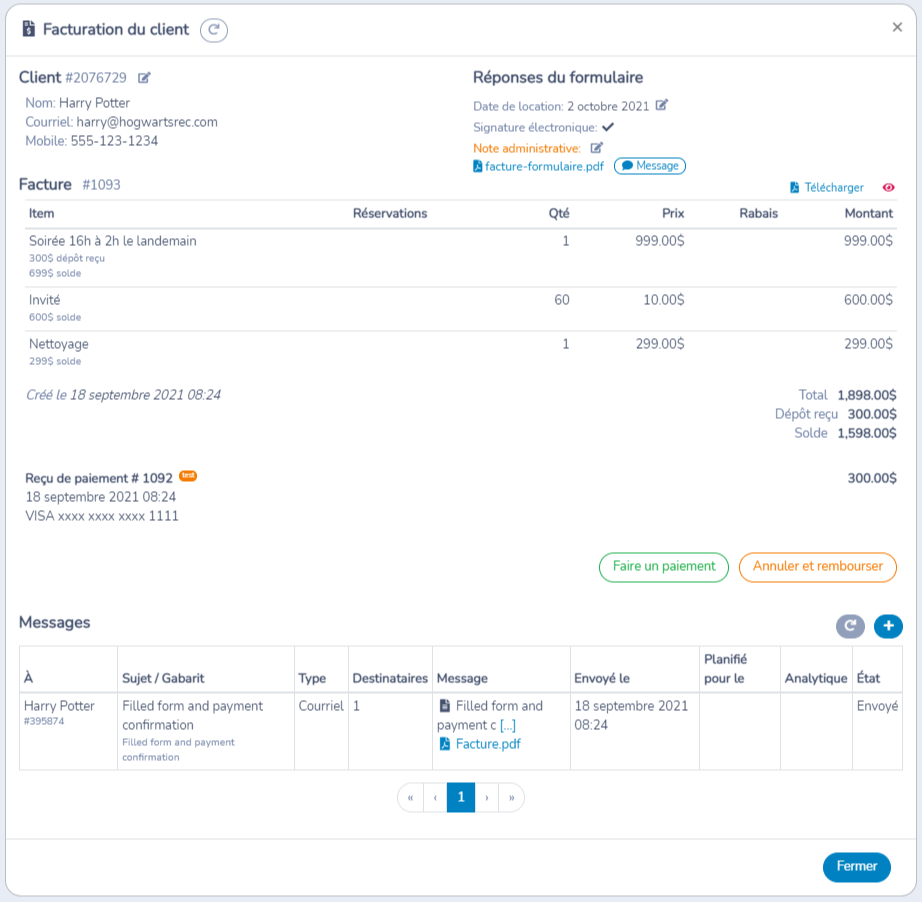
Task: Select the 'Soirée 16h à 2h le landemain' item
Action: (112, 241)
